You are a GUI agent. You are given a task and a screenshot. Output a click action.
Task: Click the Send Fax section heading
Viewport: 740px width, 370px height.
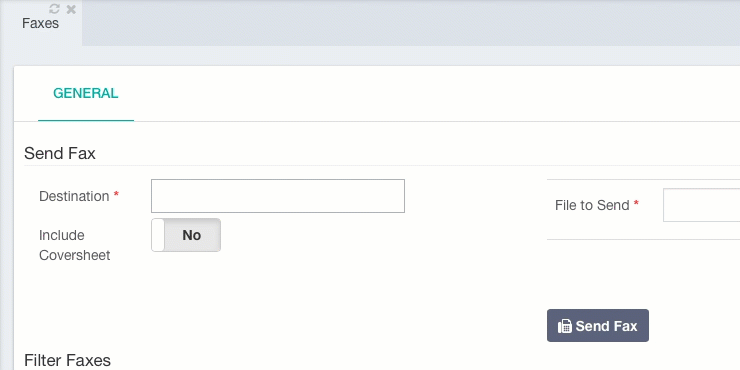(60, 153)
